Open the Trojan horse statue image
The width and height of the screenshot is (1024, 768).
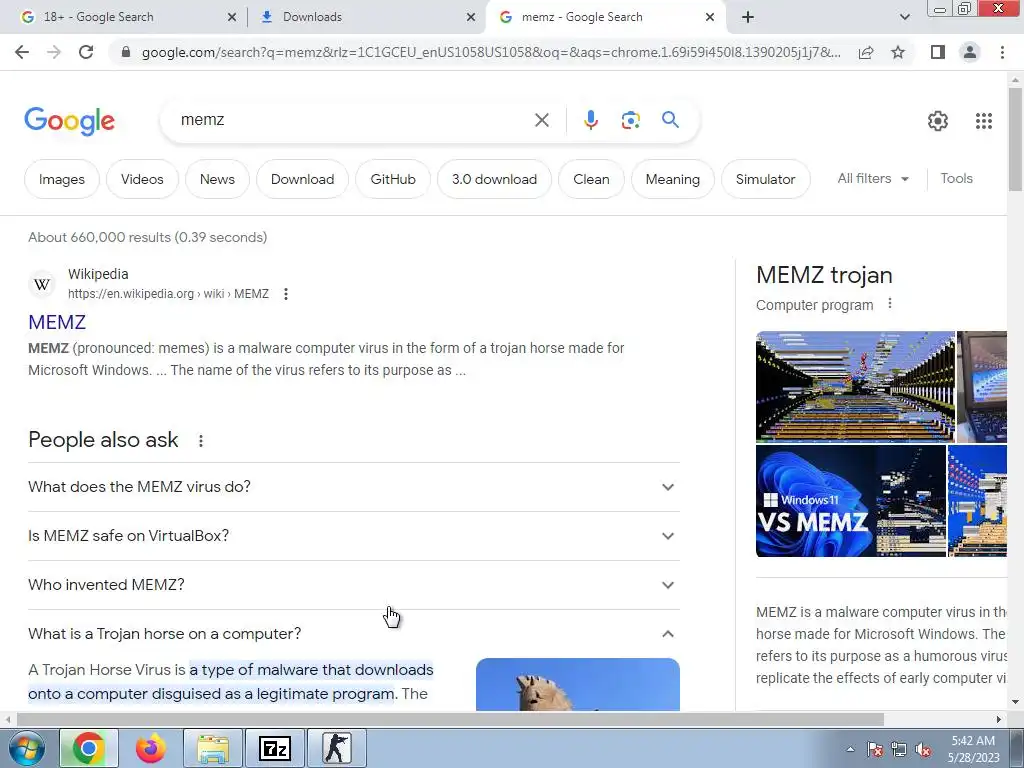click(578, 684)
